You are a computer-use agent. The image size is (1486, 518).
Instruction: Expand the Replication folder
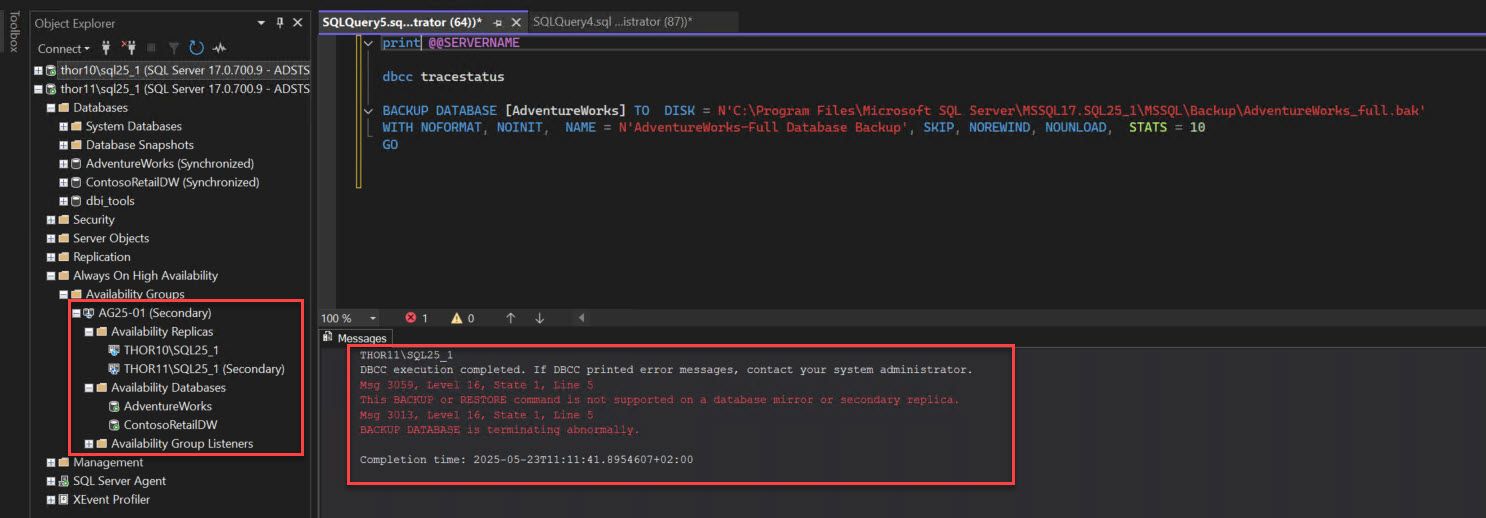pos(50,257)
